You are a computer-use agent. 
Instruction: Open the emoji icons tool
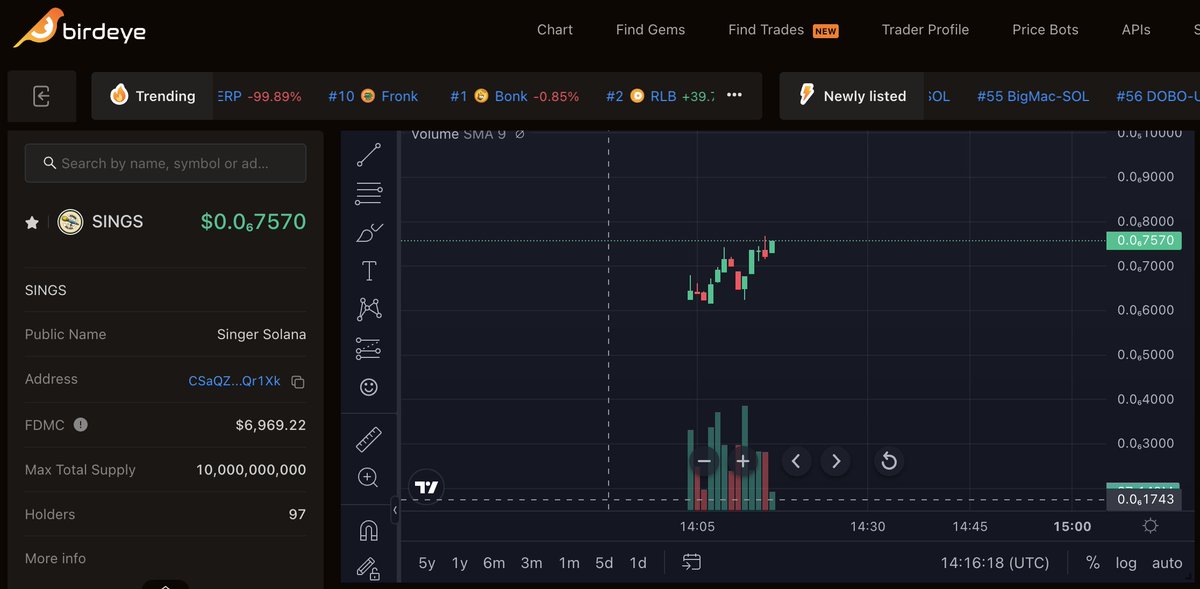click(369, 387)
